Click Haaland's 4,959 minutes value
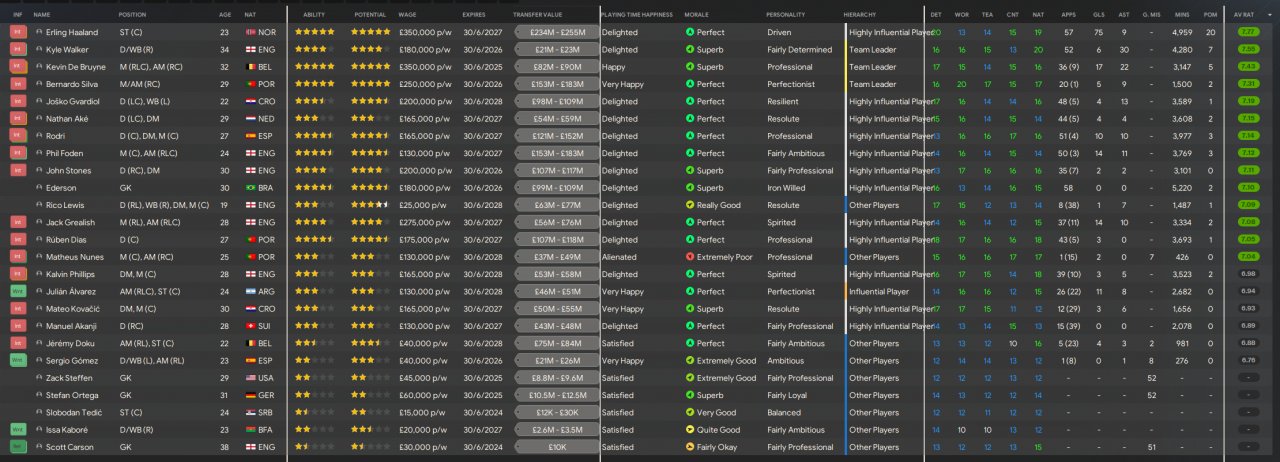The height and width of the screenshot is (462, 1280). click(1181, 32)
